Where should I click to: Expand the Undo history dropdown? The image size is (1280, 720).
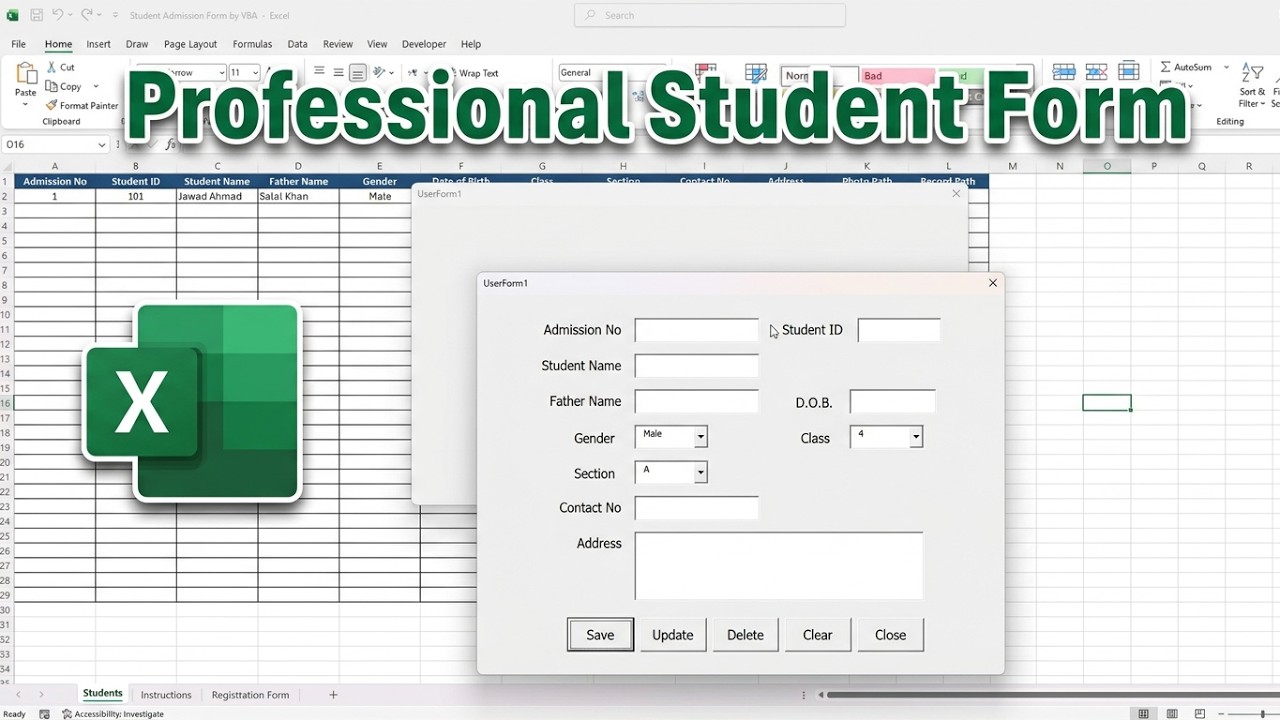click(70, 15)
